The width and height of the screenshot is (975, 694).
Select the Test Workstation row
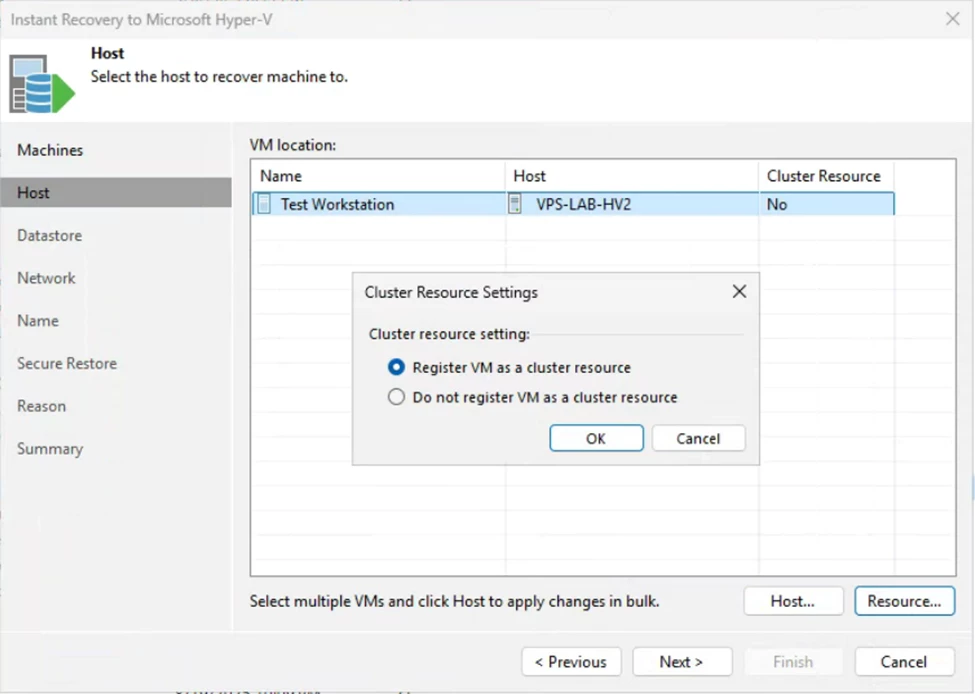[x=573, y=204]
